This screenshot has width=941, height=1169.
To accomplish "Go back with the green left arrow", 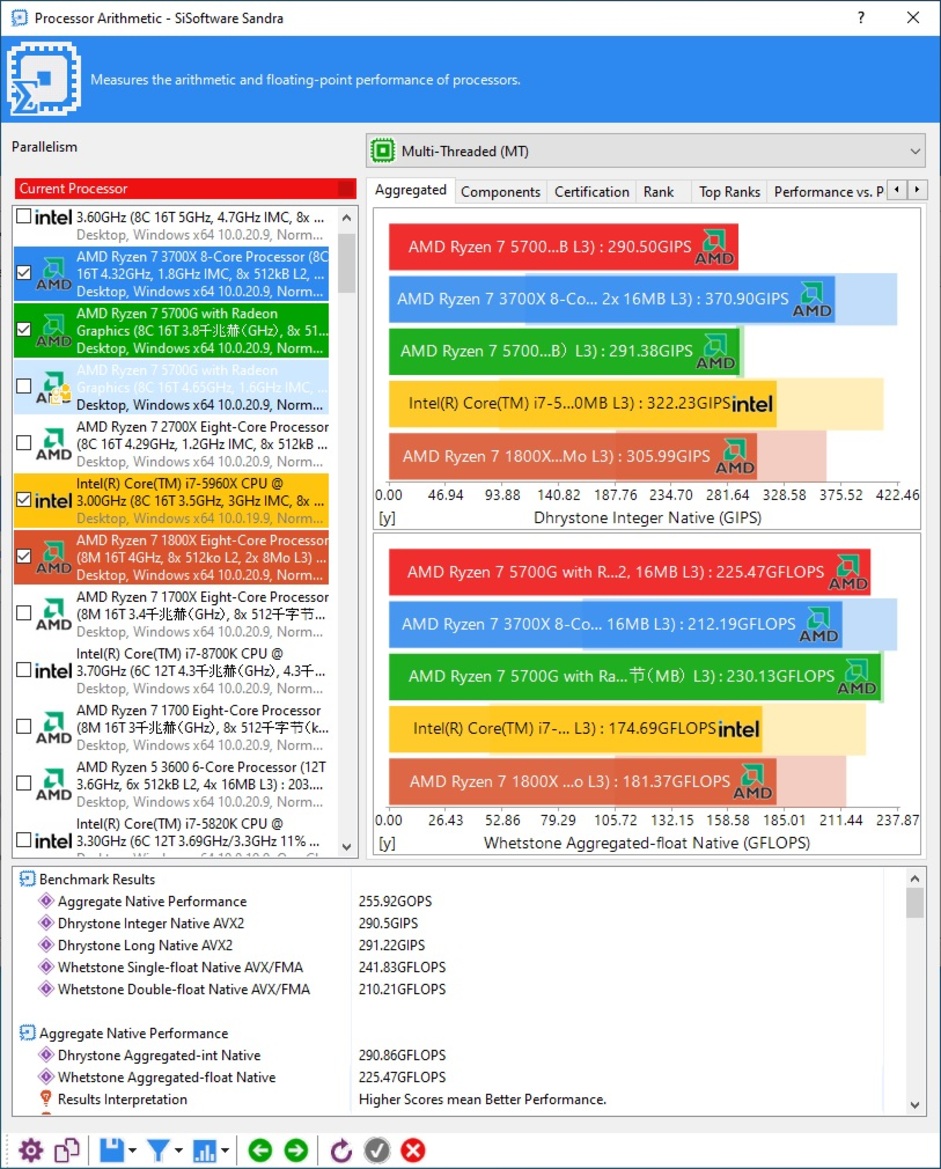I will (x=260, y=1150).
